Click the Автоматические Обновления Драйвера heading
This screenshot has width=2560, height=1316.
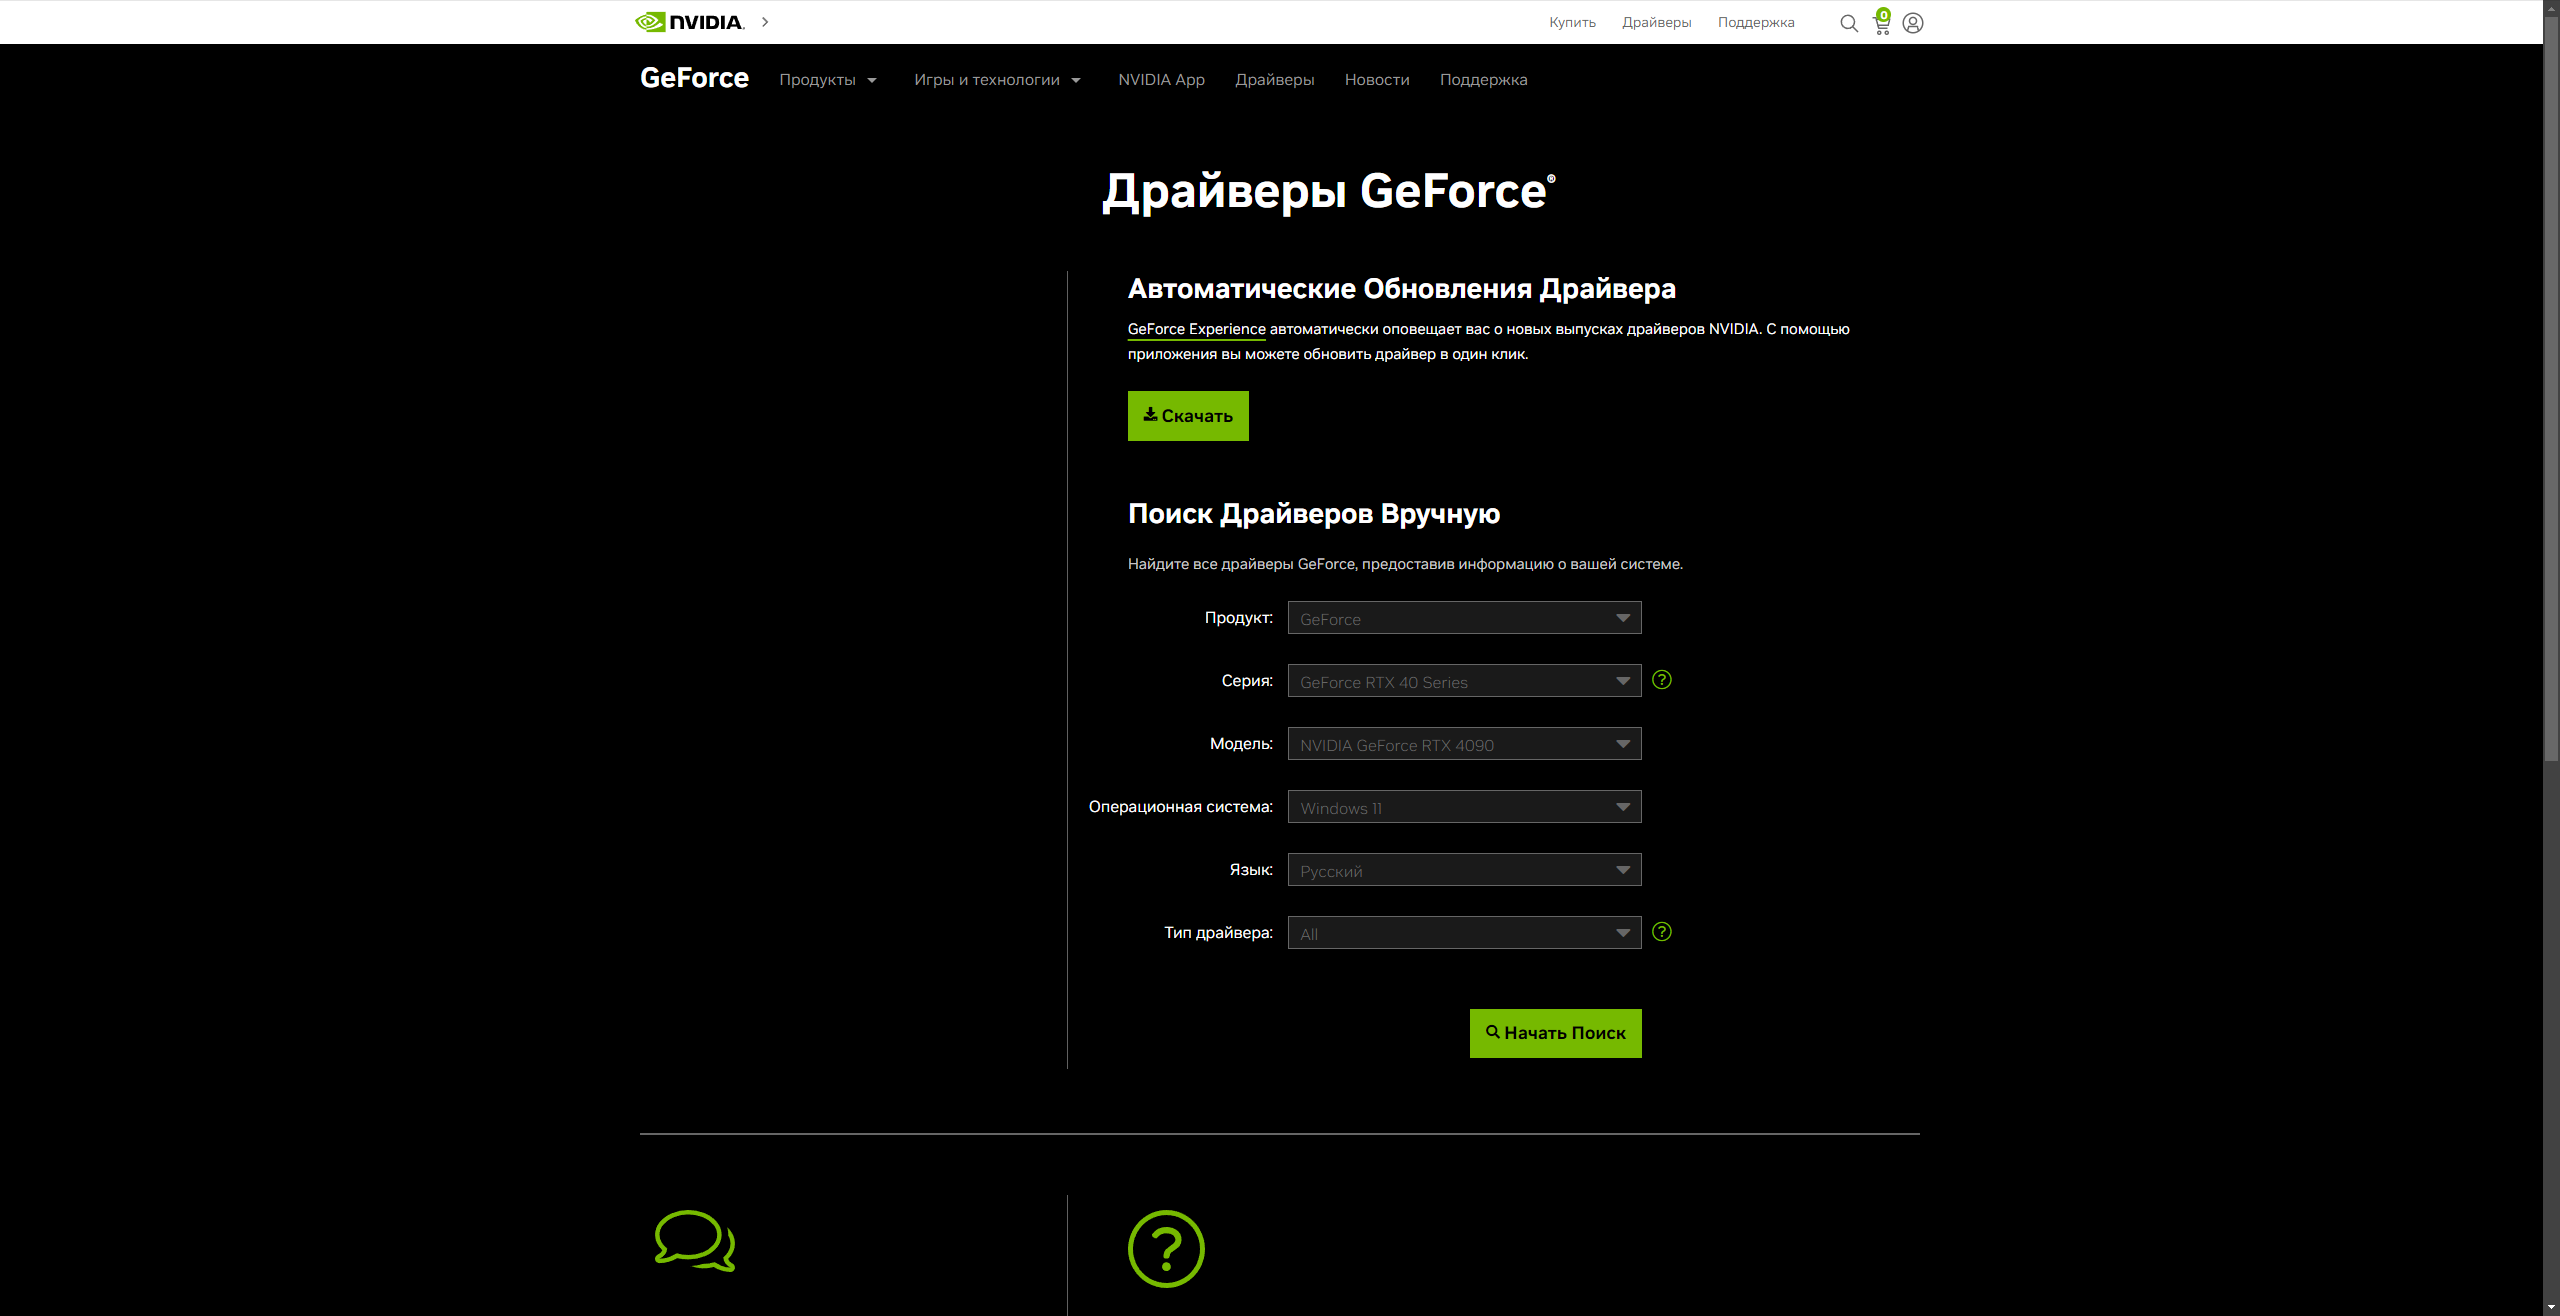[1401, 289]
